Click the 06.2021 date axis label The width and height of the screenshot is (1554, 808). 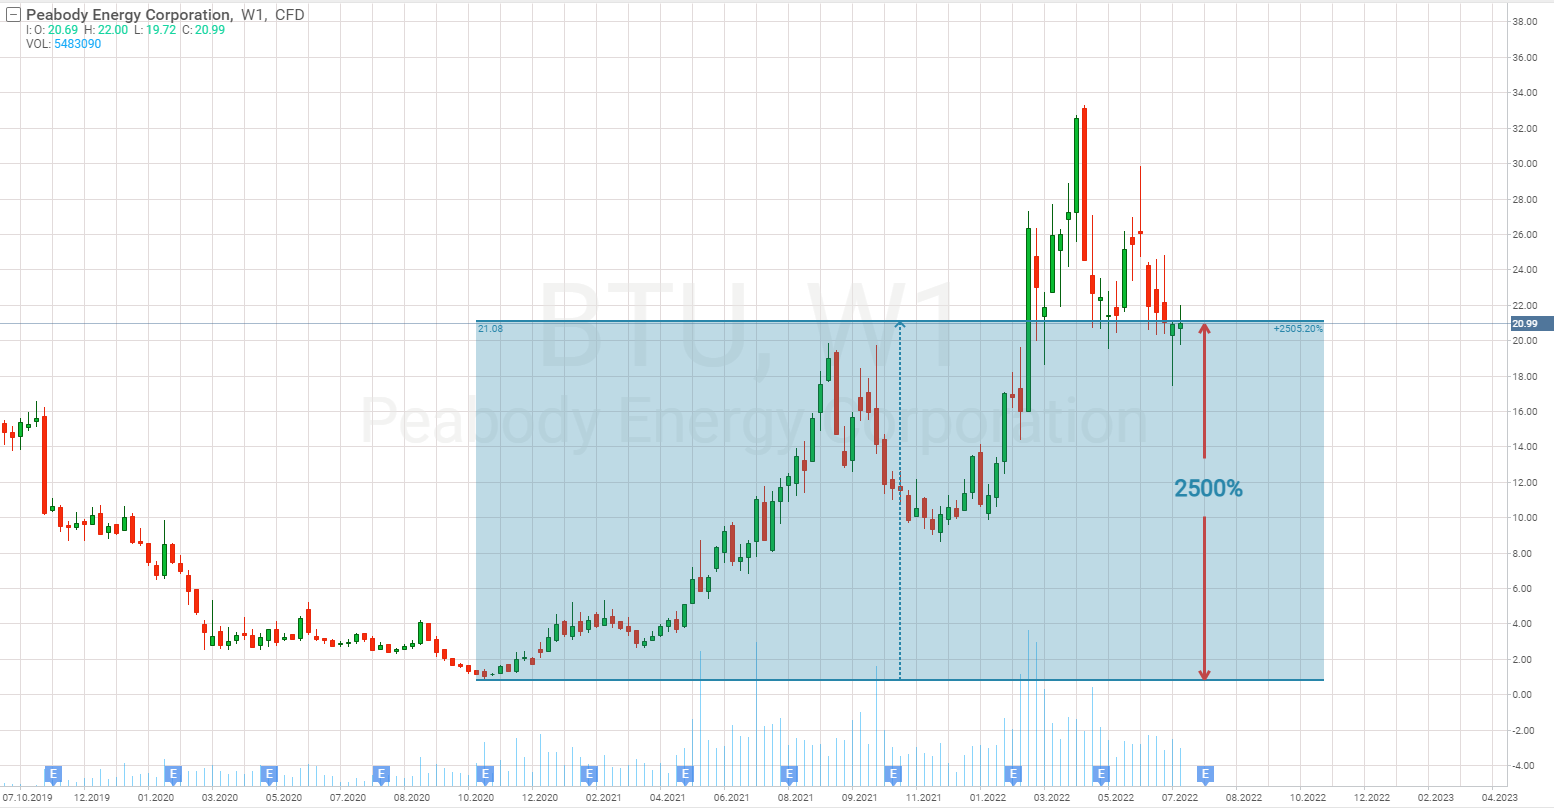(x=732, y=797)
